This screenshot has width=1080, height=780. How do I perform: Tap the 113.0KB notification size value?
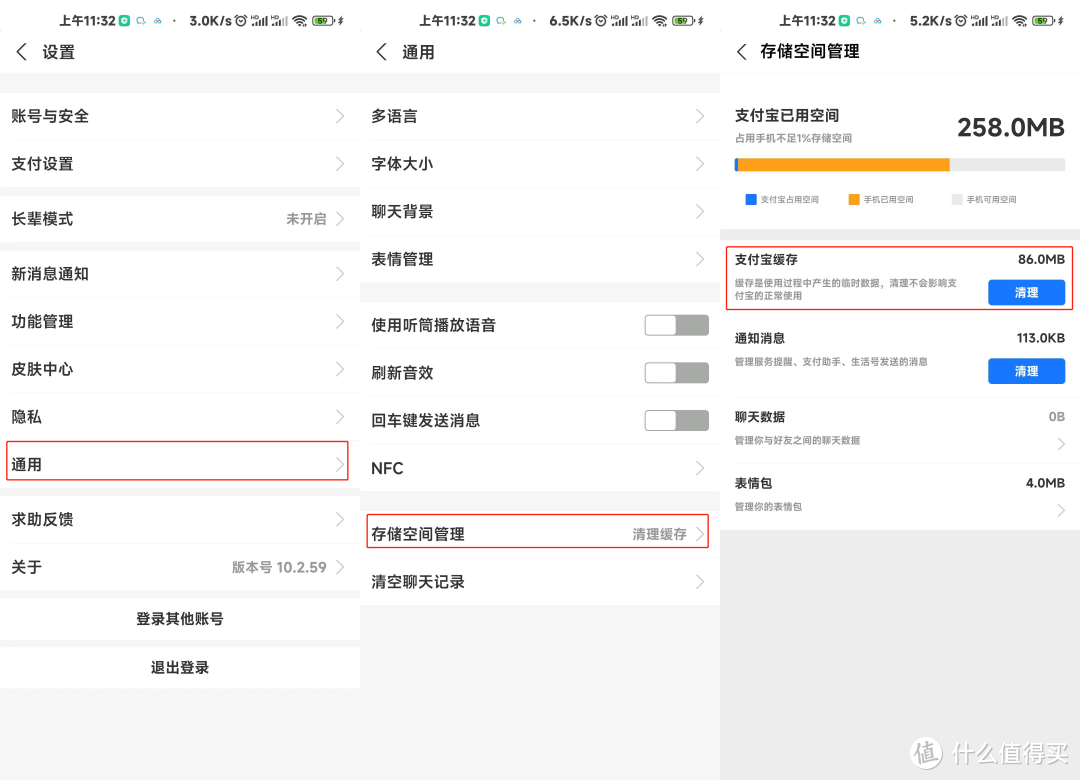[x=1040, y=338]
